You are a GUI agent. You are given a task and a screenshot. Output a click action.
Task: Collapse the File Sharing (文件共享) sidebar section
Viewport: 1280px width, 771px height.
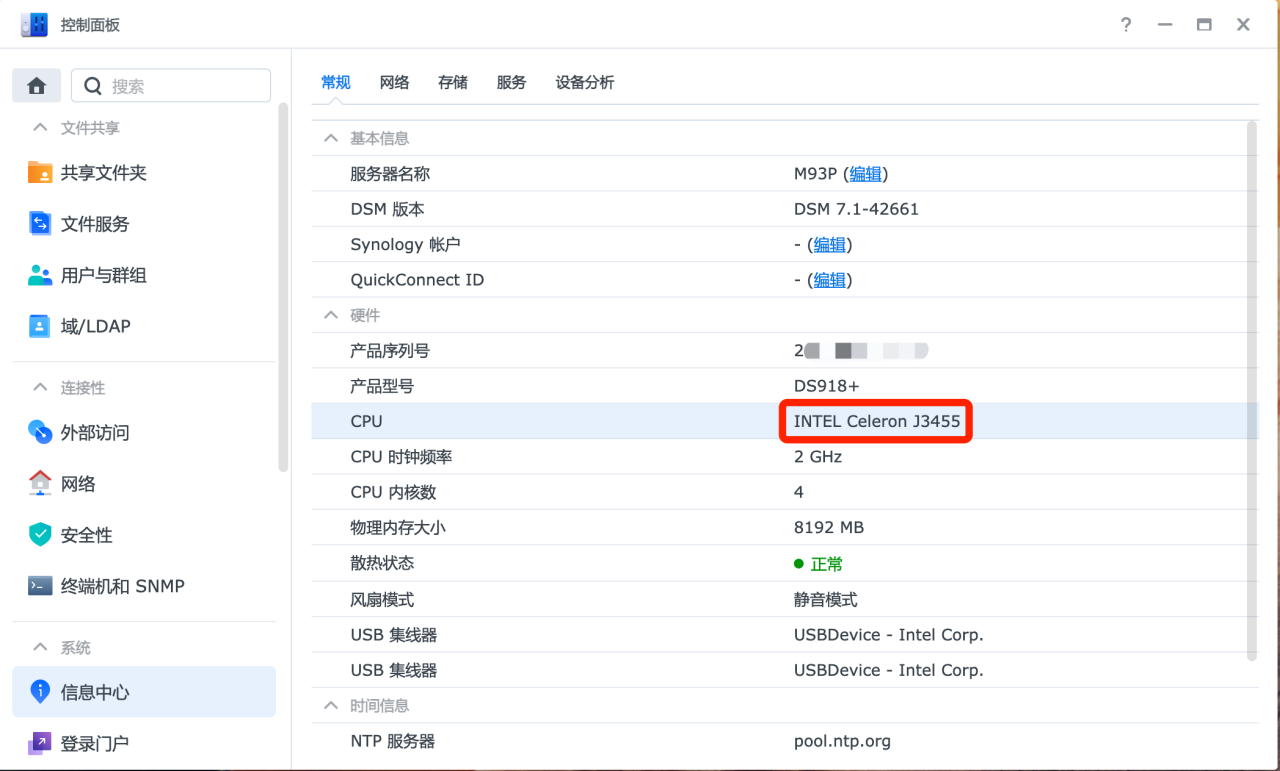coord(40,128)
